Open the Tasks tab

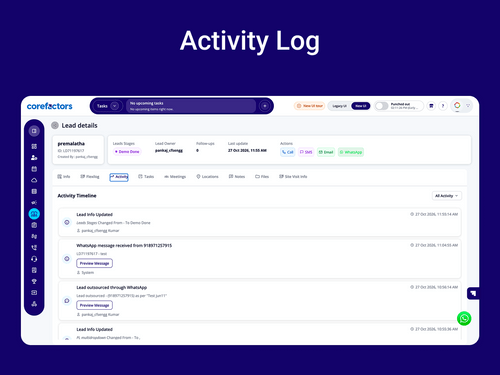click(146, 177)
